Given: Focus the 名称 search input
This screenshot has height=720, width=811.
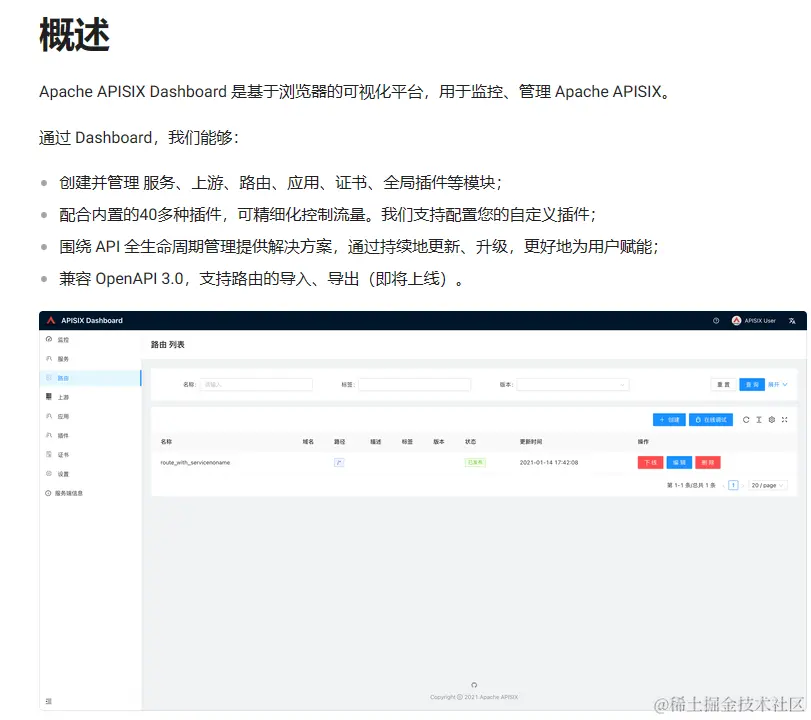Looking at the screenshot, I should 256,384.
